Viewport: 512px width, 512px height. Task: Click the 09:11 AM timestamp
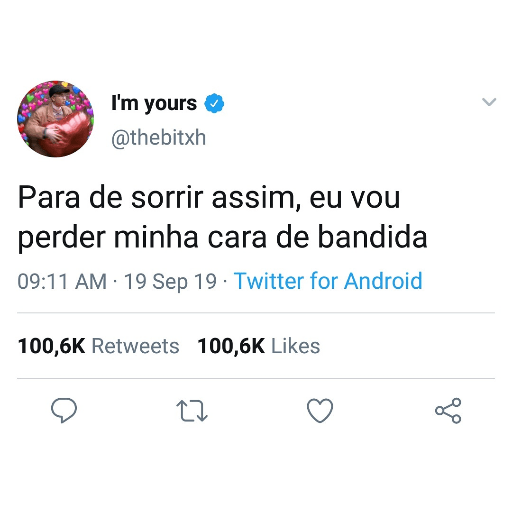(x=62, y=281)
